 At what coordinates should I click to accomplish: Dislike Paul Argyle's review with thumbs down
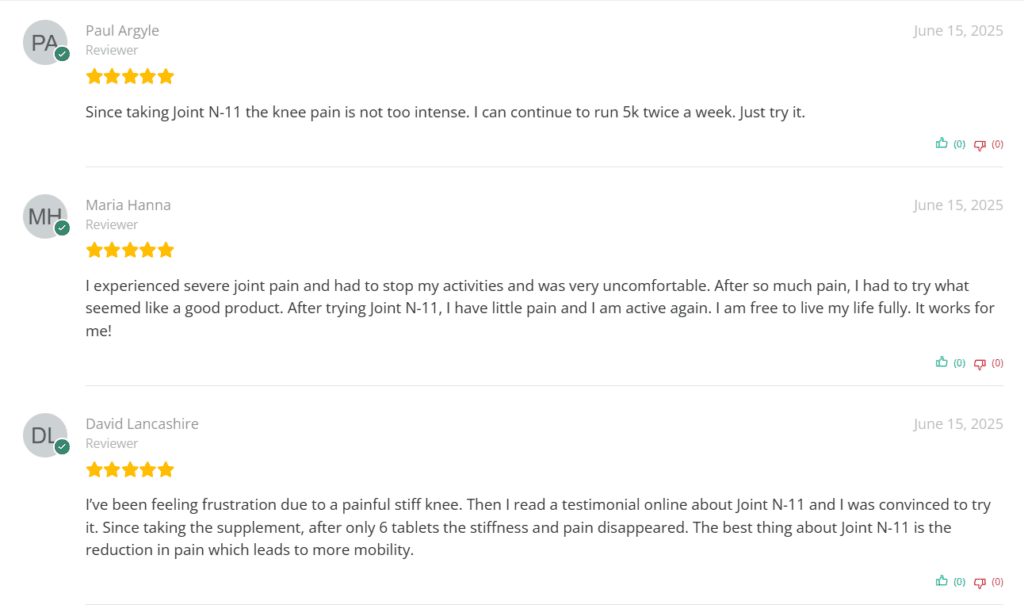[980, 145]
